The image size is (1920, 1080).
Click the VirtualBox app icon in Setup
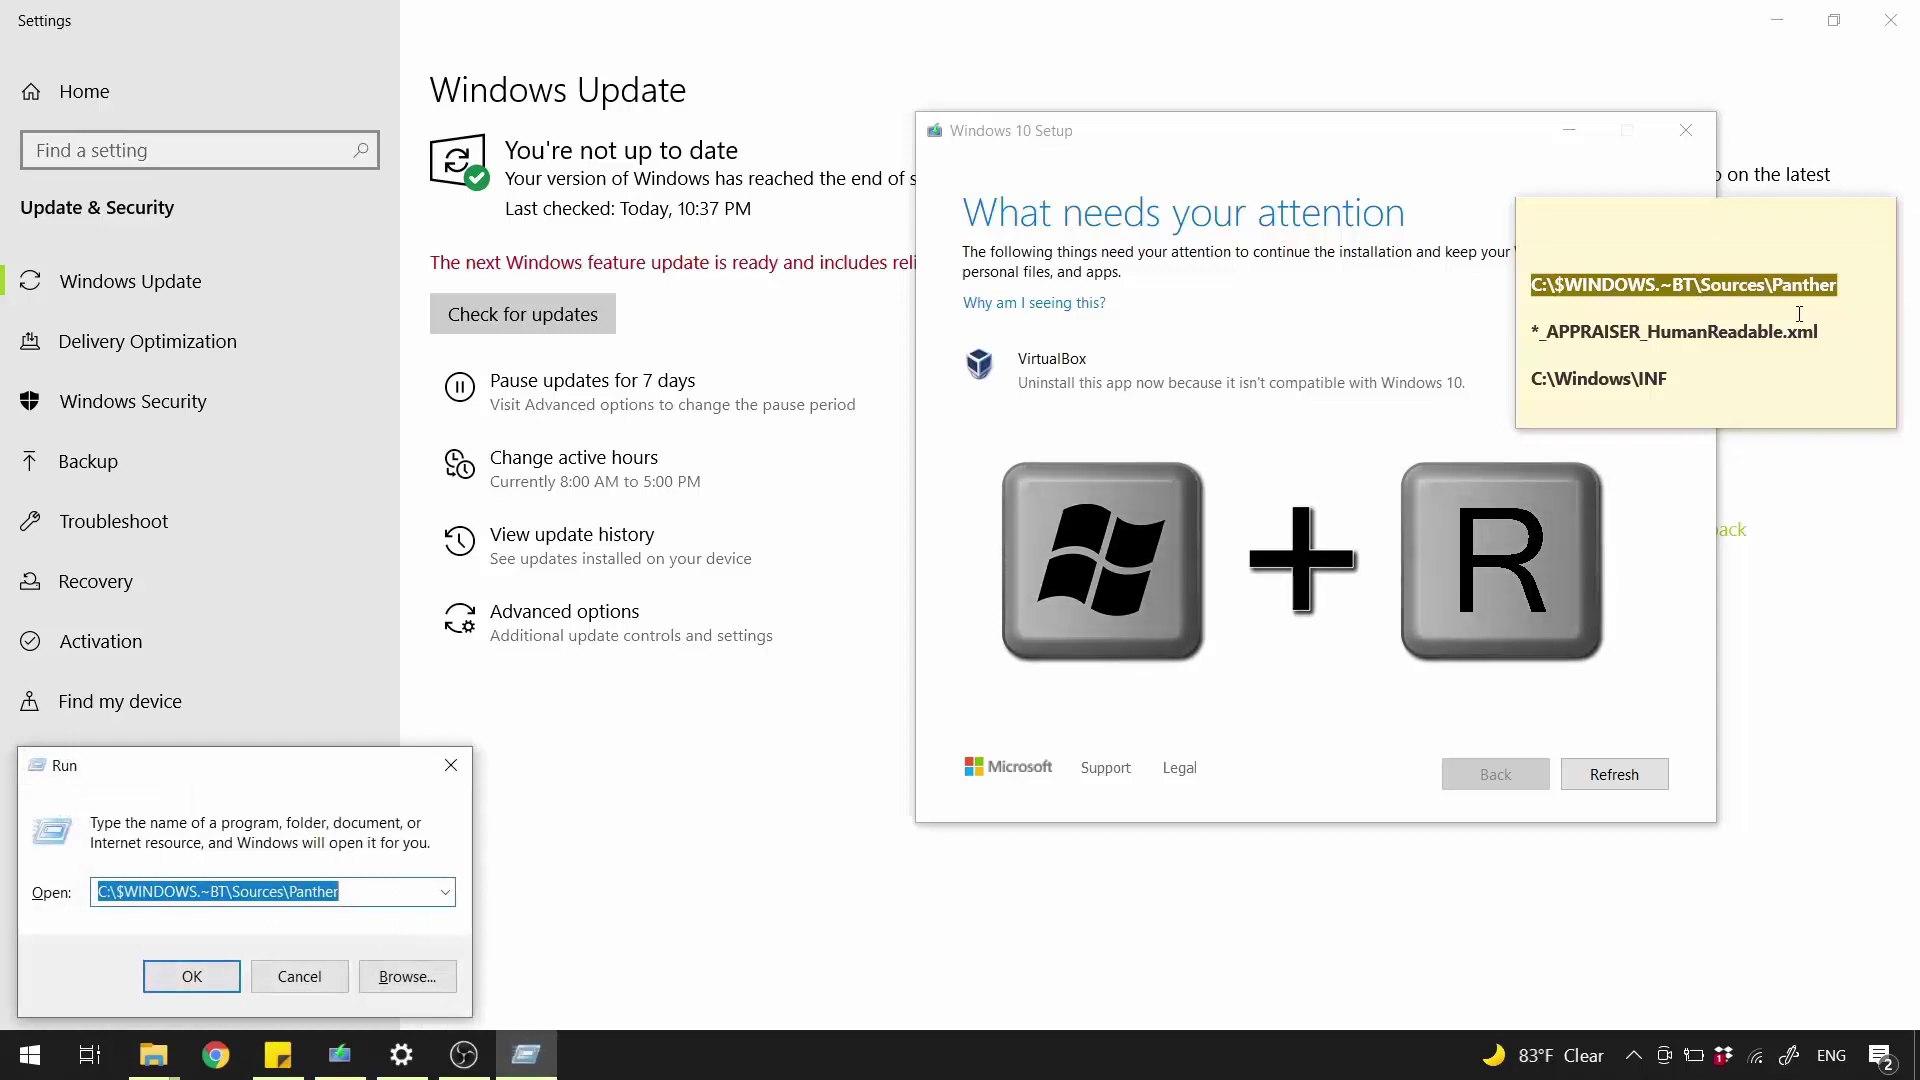tap(979, 364)
